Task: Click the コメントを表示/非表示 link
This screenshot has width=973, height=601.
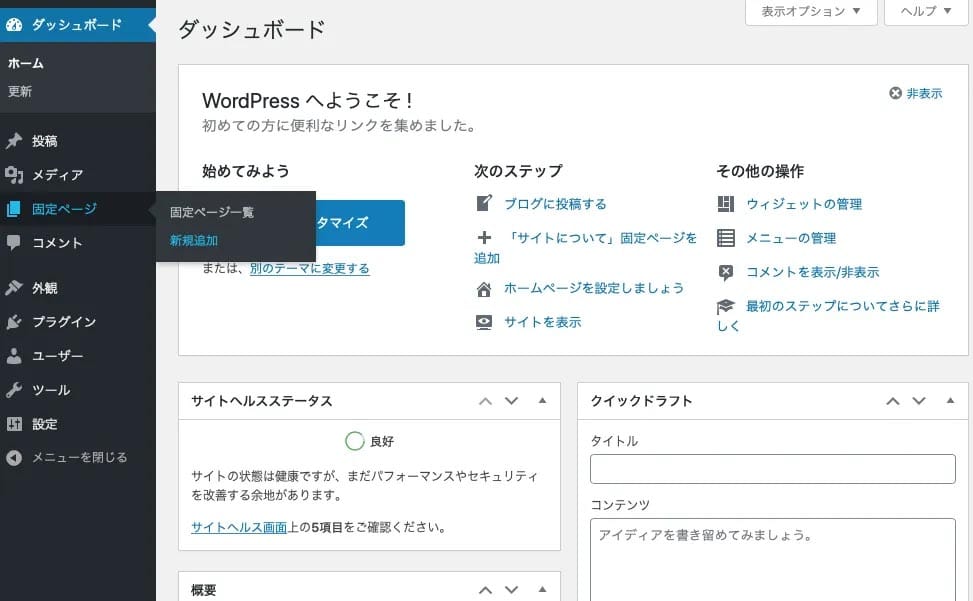Action: (812, 272)
